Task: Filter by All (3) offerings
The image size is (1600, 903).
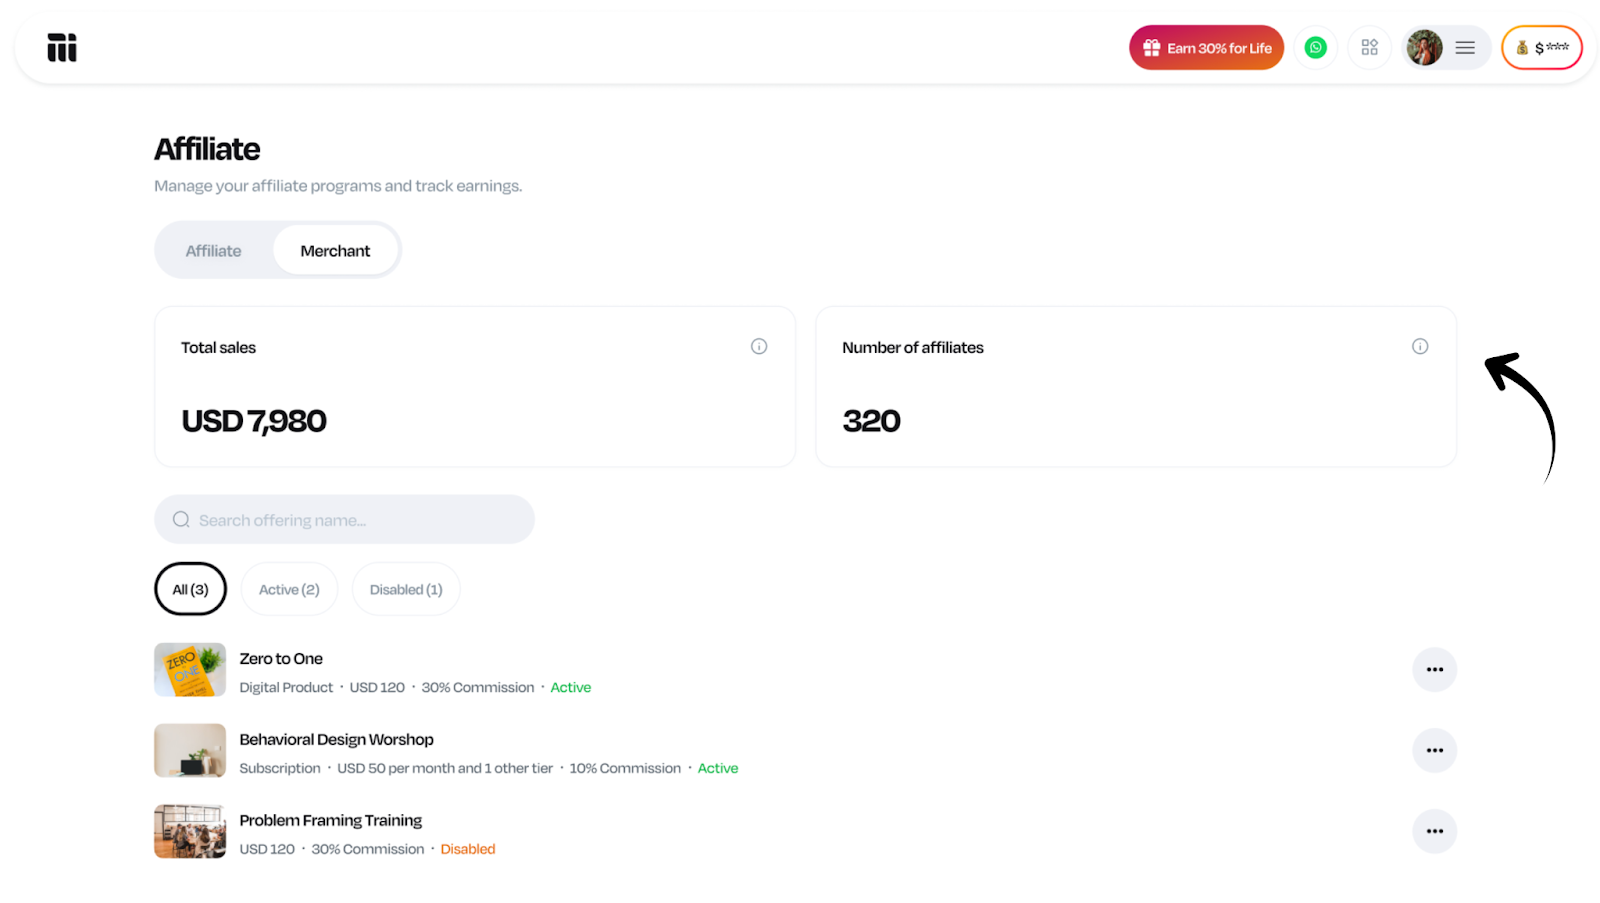Action: (190, 590)
